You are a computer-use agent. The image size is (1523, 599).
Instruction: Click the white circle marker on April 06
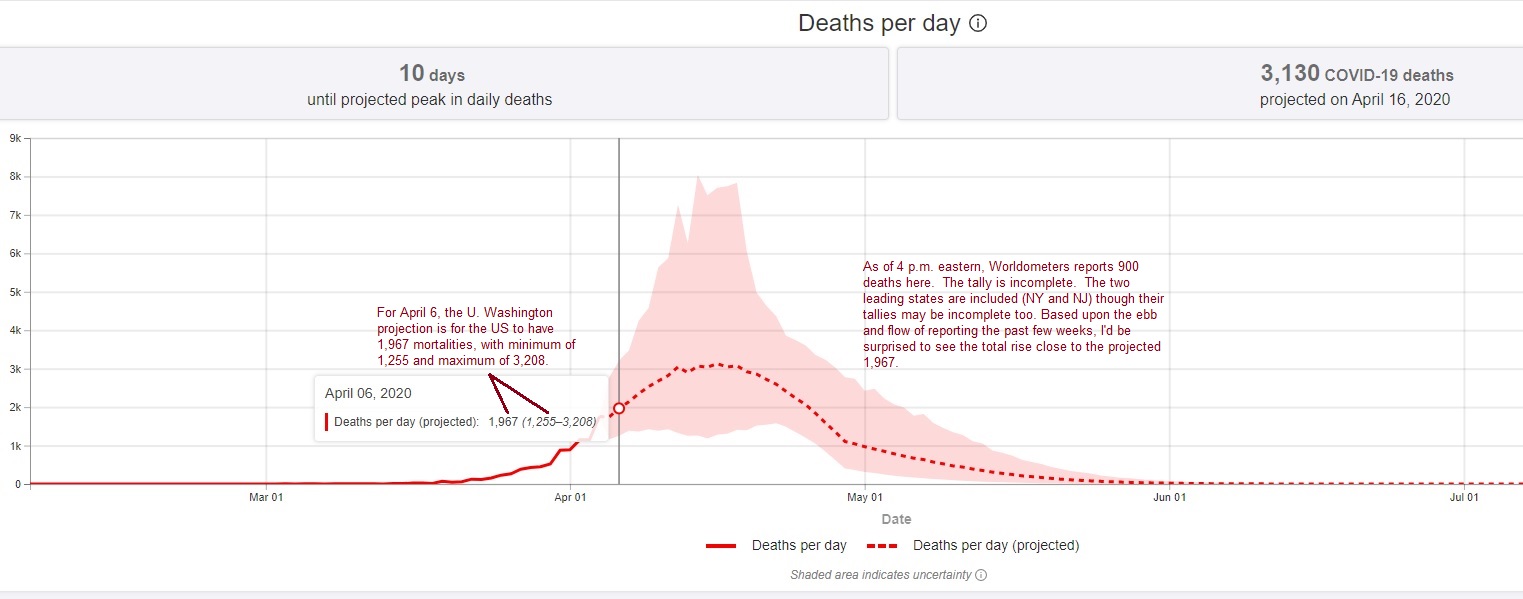click(619, 408)
